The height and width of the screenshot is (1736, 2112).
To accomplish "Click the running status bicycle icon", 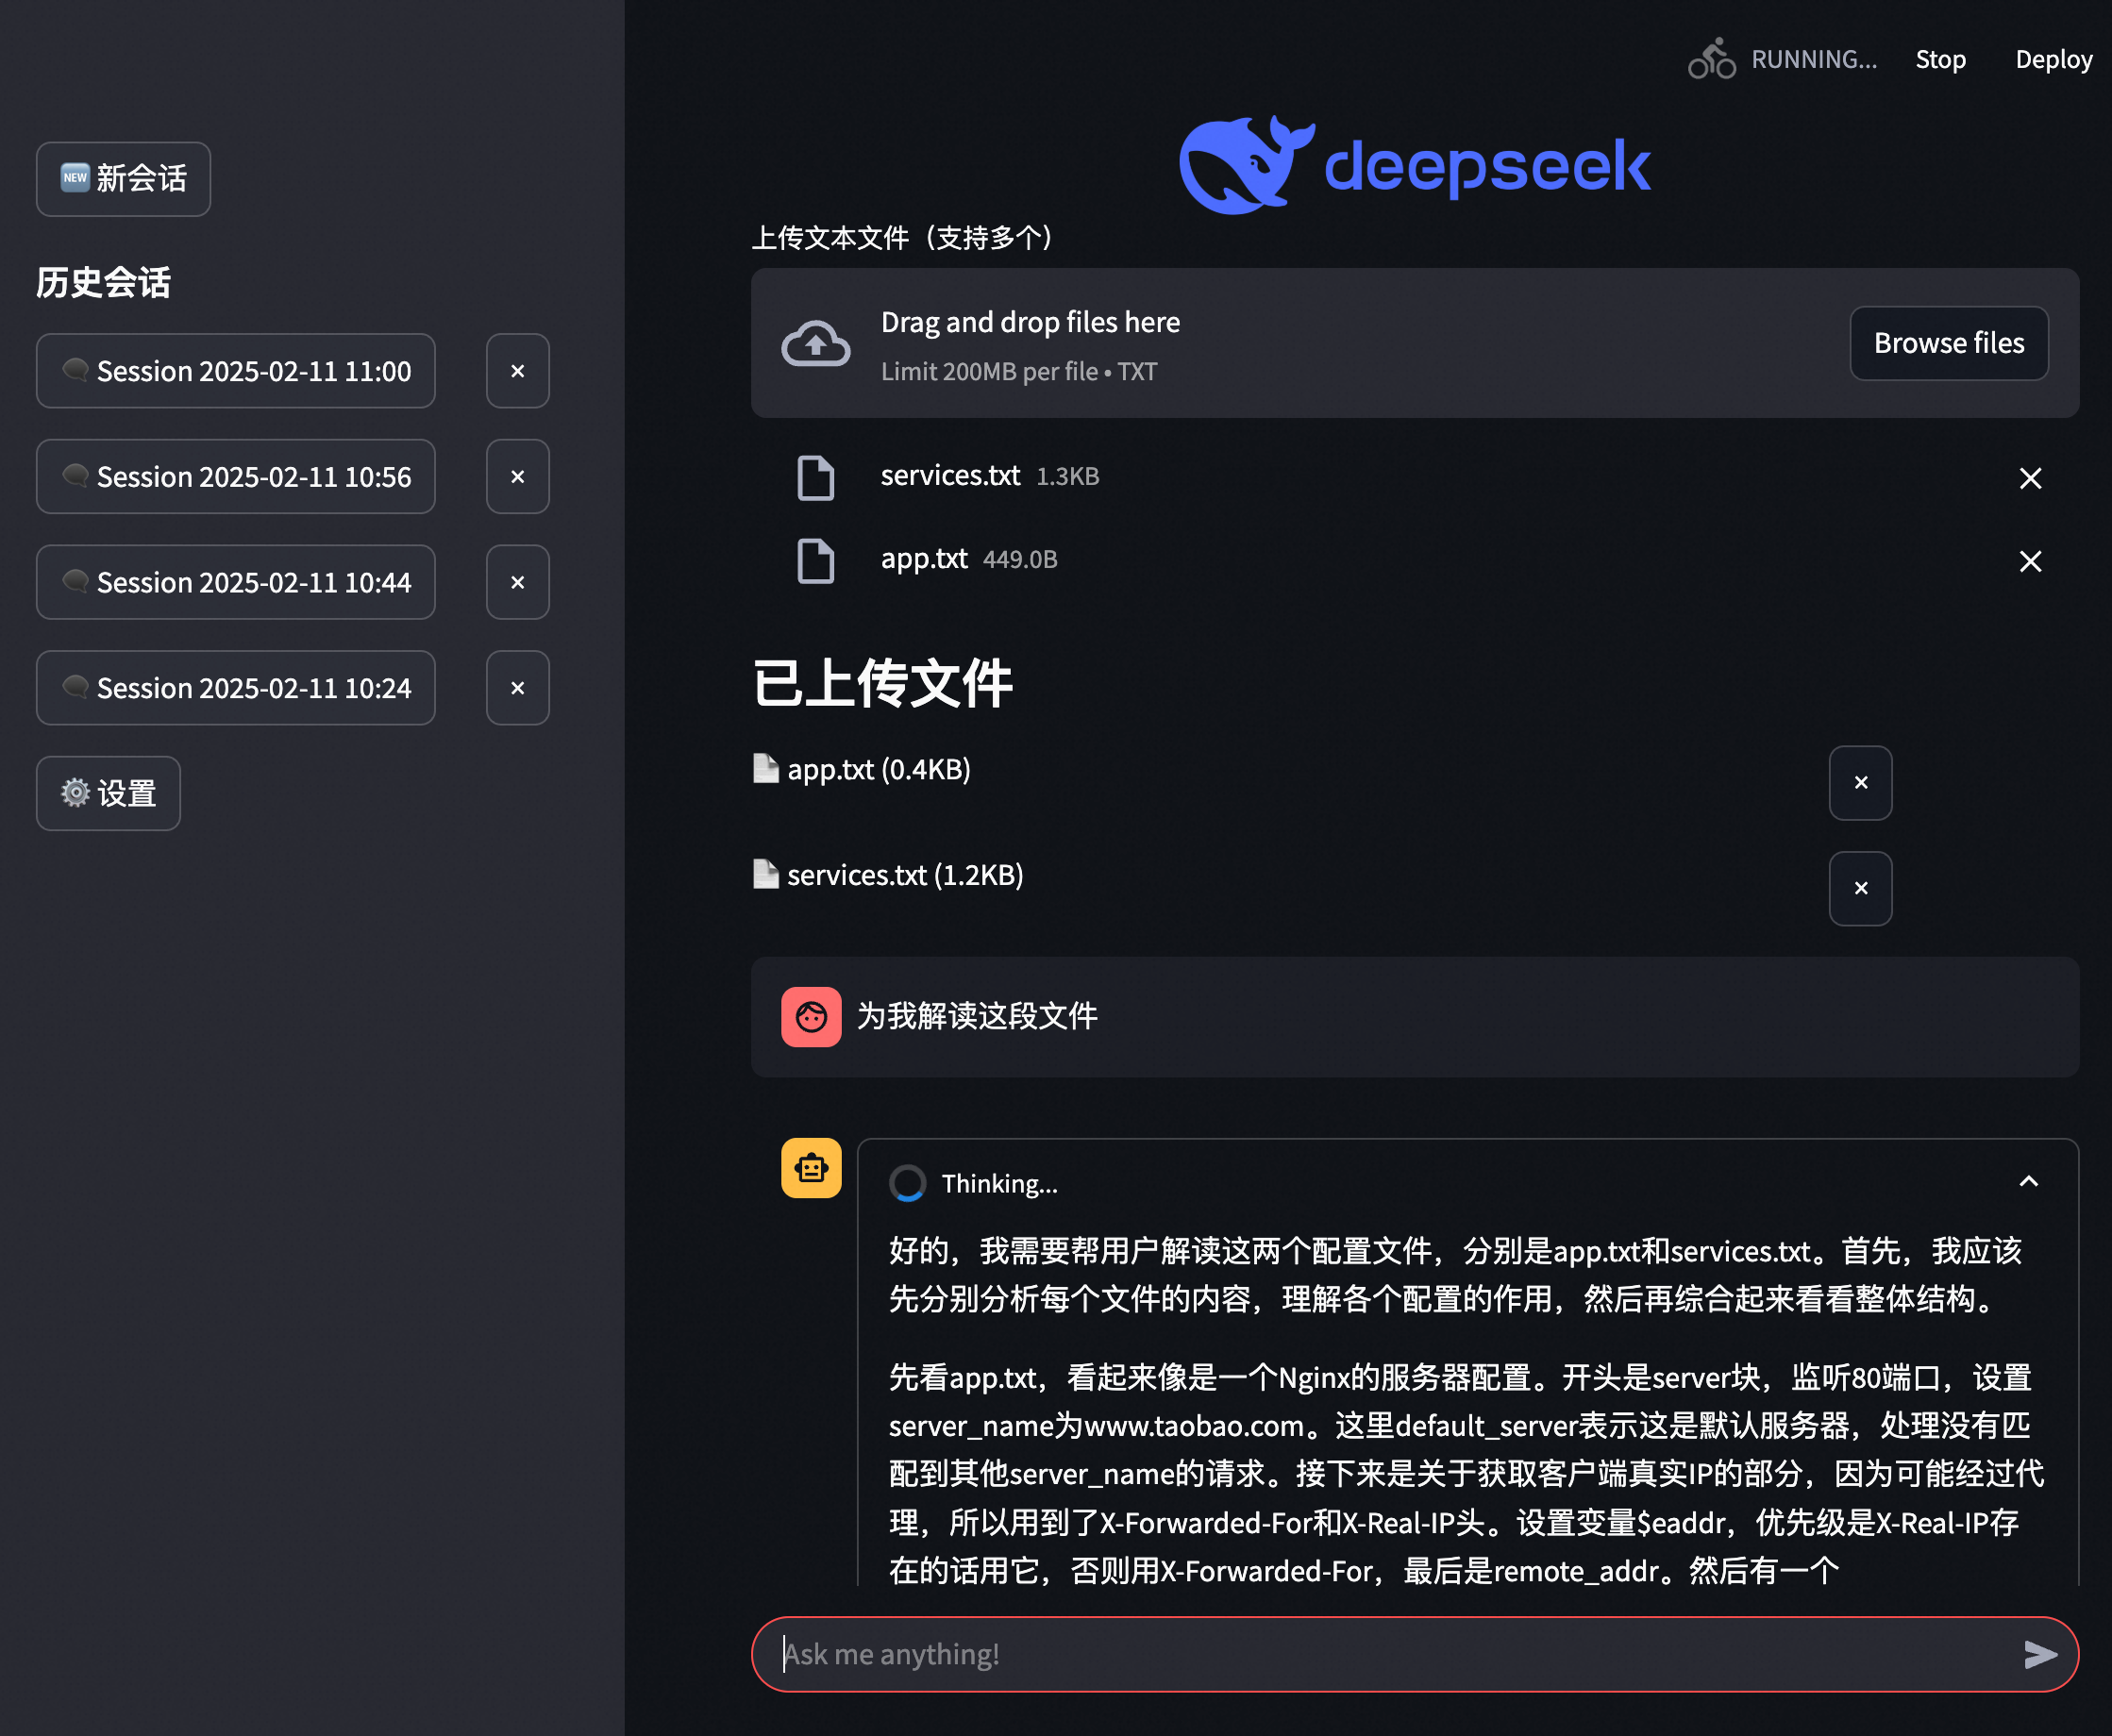I will [x=1712, y=59].
